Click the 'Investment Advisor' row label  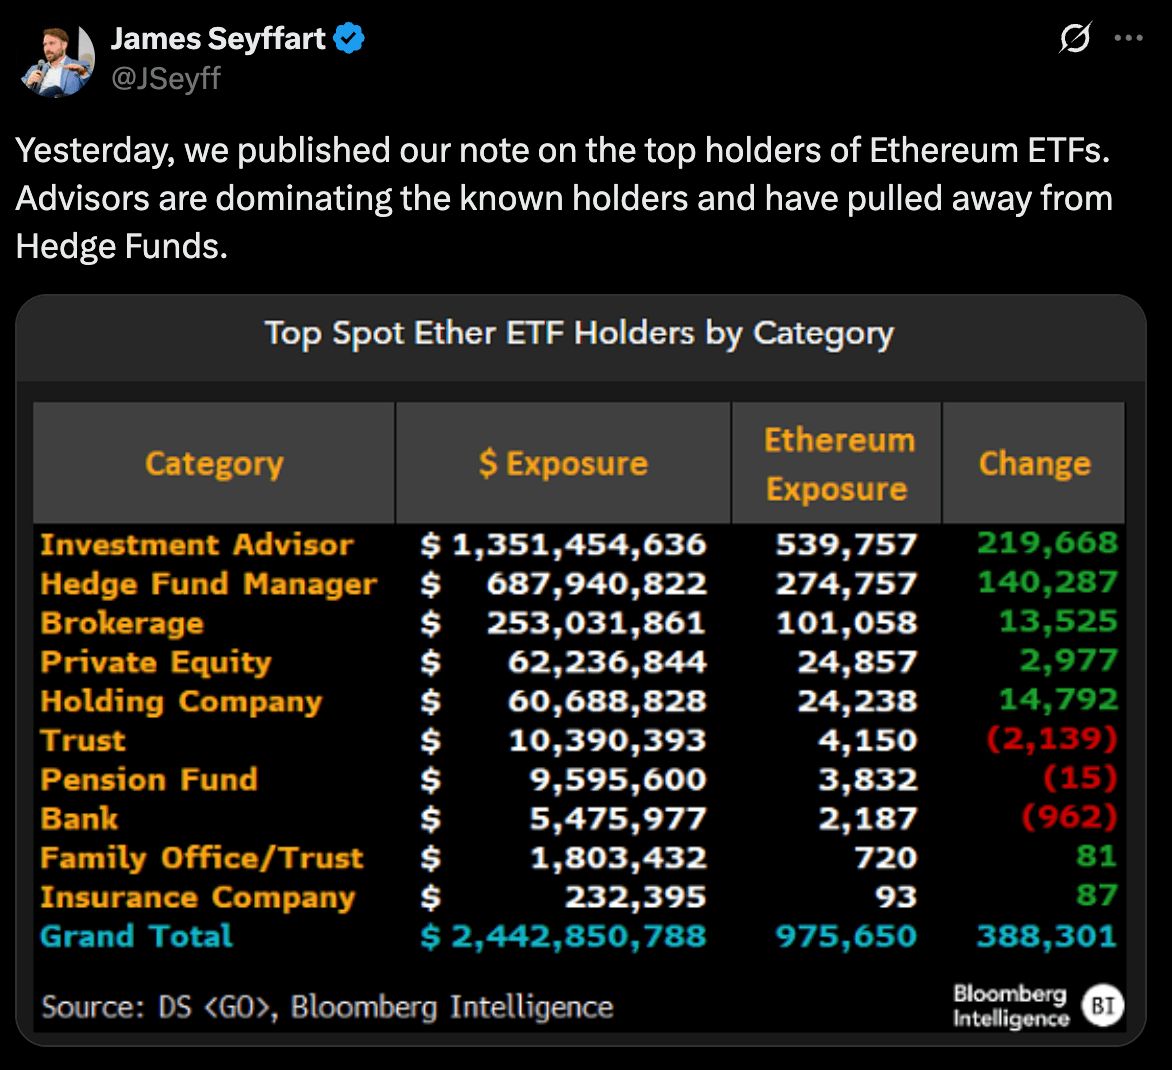click(197, 545)
